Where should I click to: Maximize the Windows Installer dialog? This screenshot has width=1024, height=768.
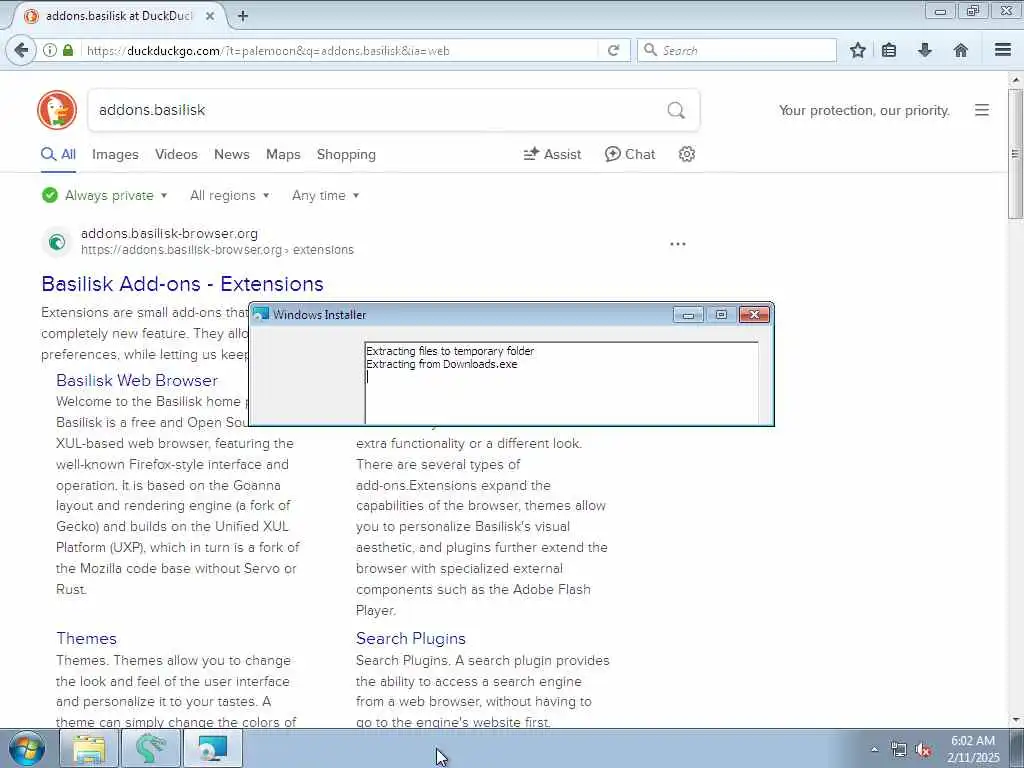pos(721,315)
